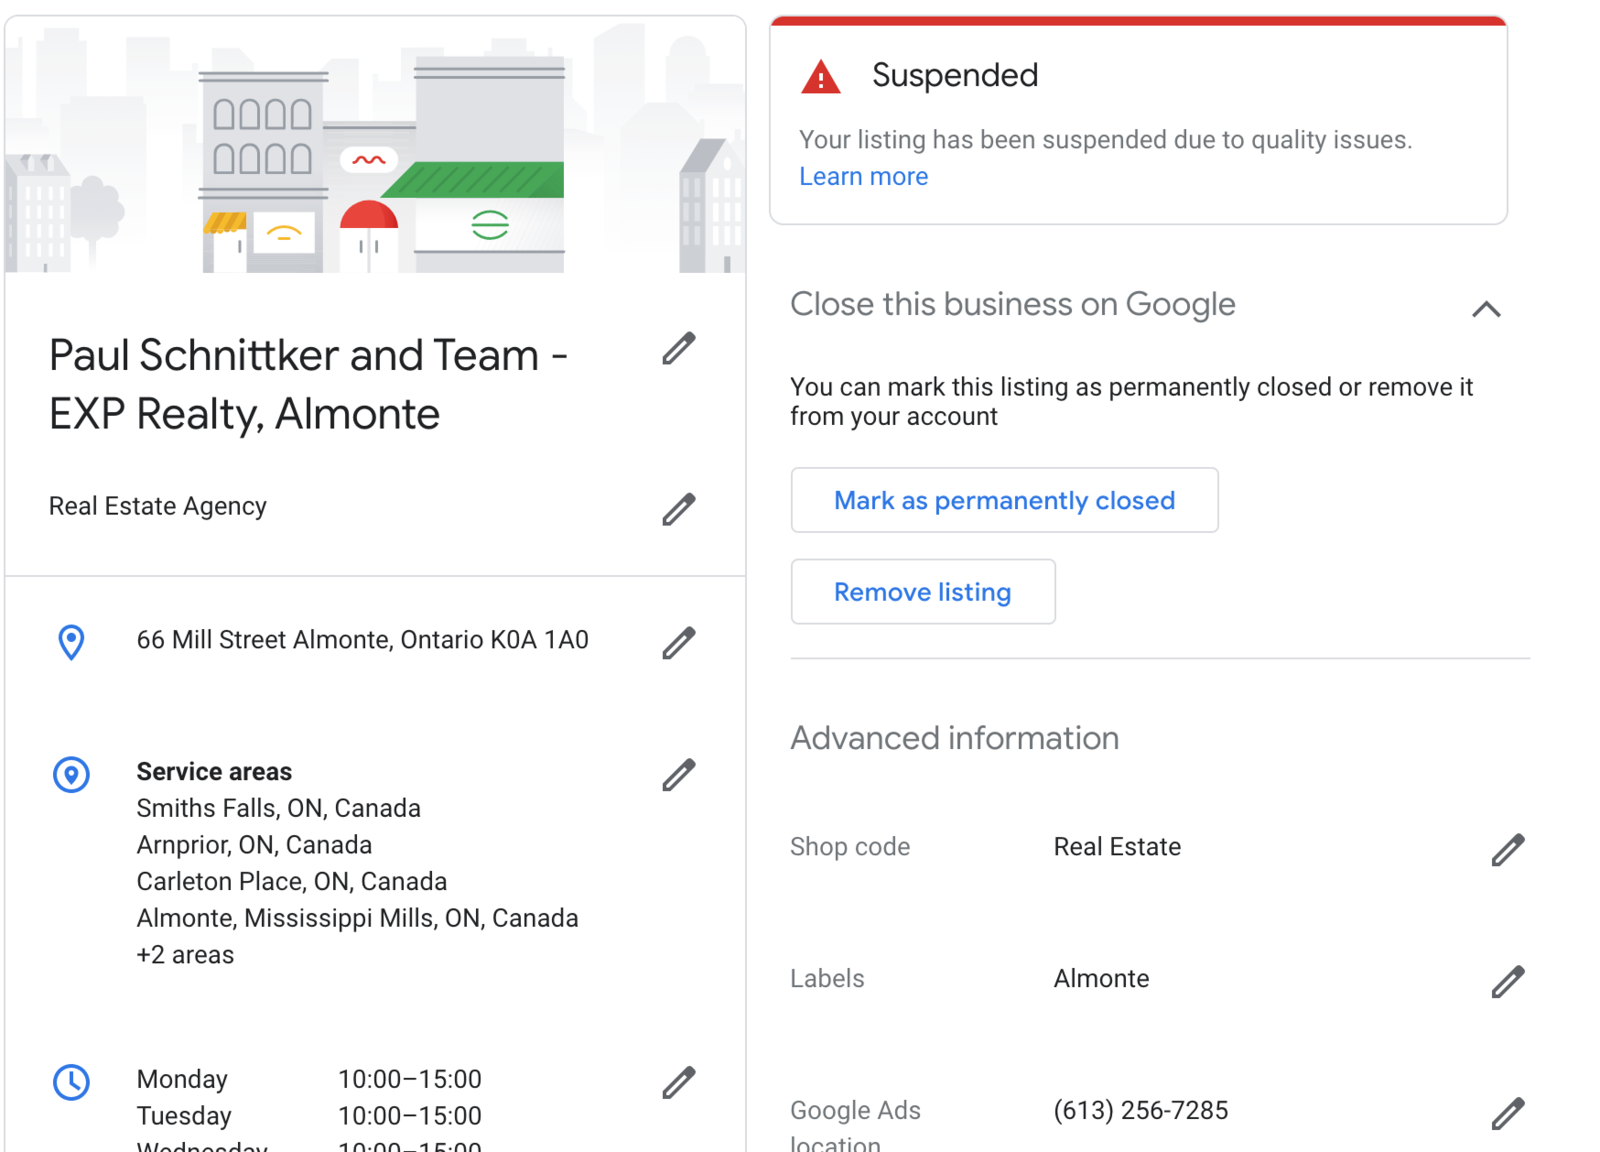
Task: Click Arnprior, ON, Canada service area
Action: click(254, 845)
